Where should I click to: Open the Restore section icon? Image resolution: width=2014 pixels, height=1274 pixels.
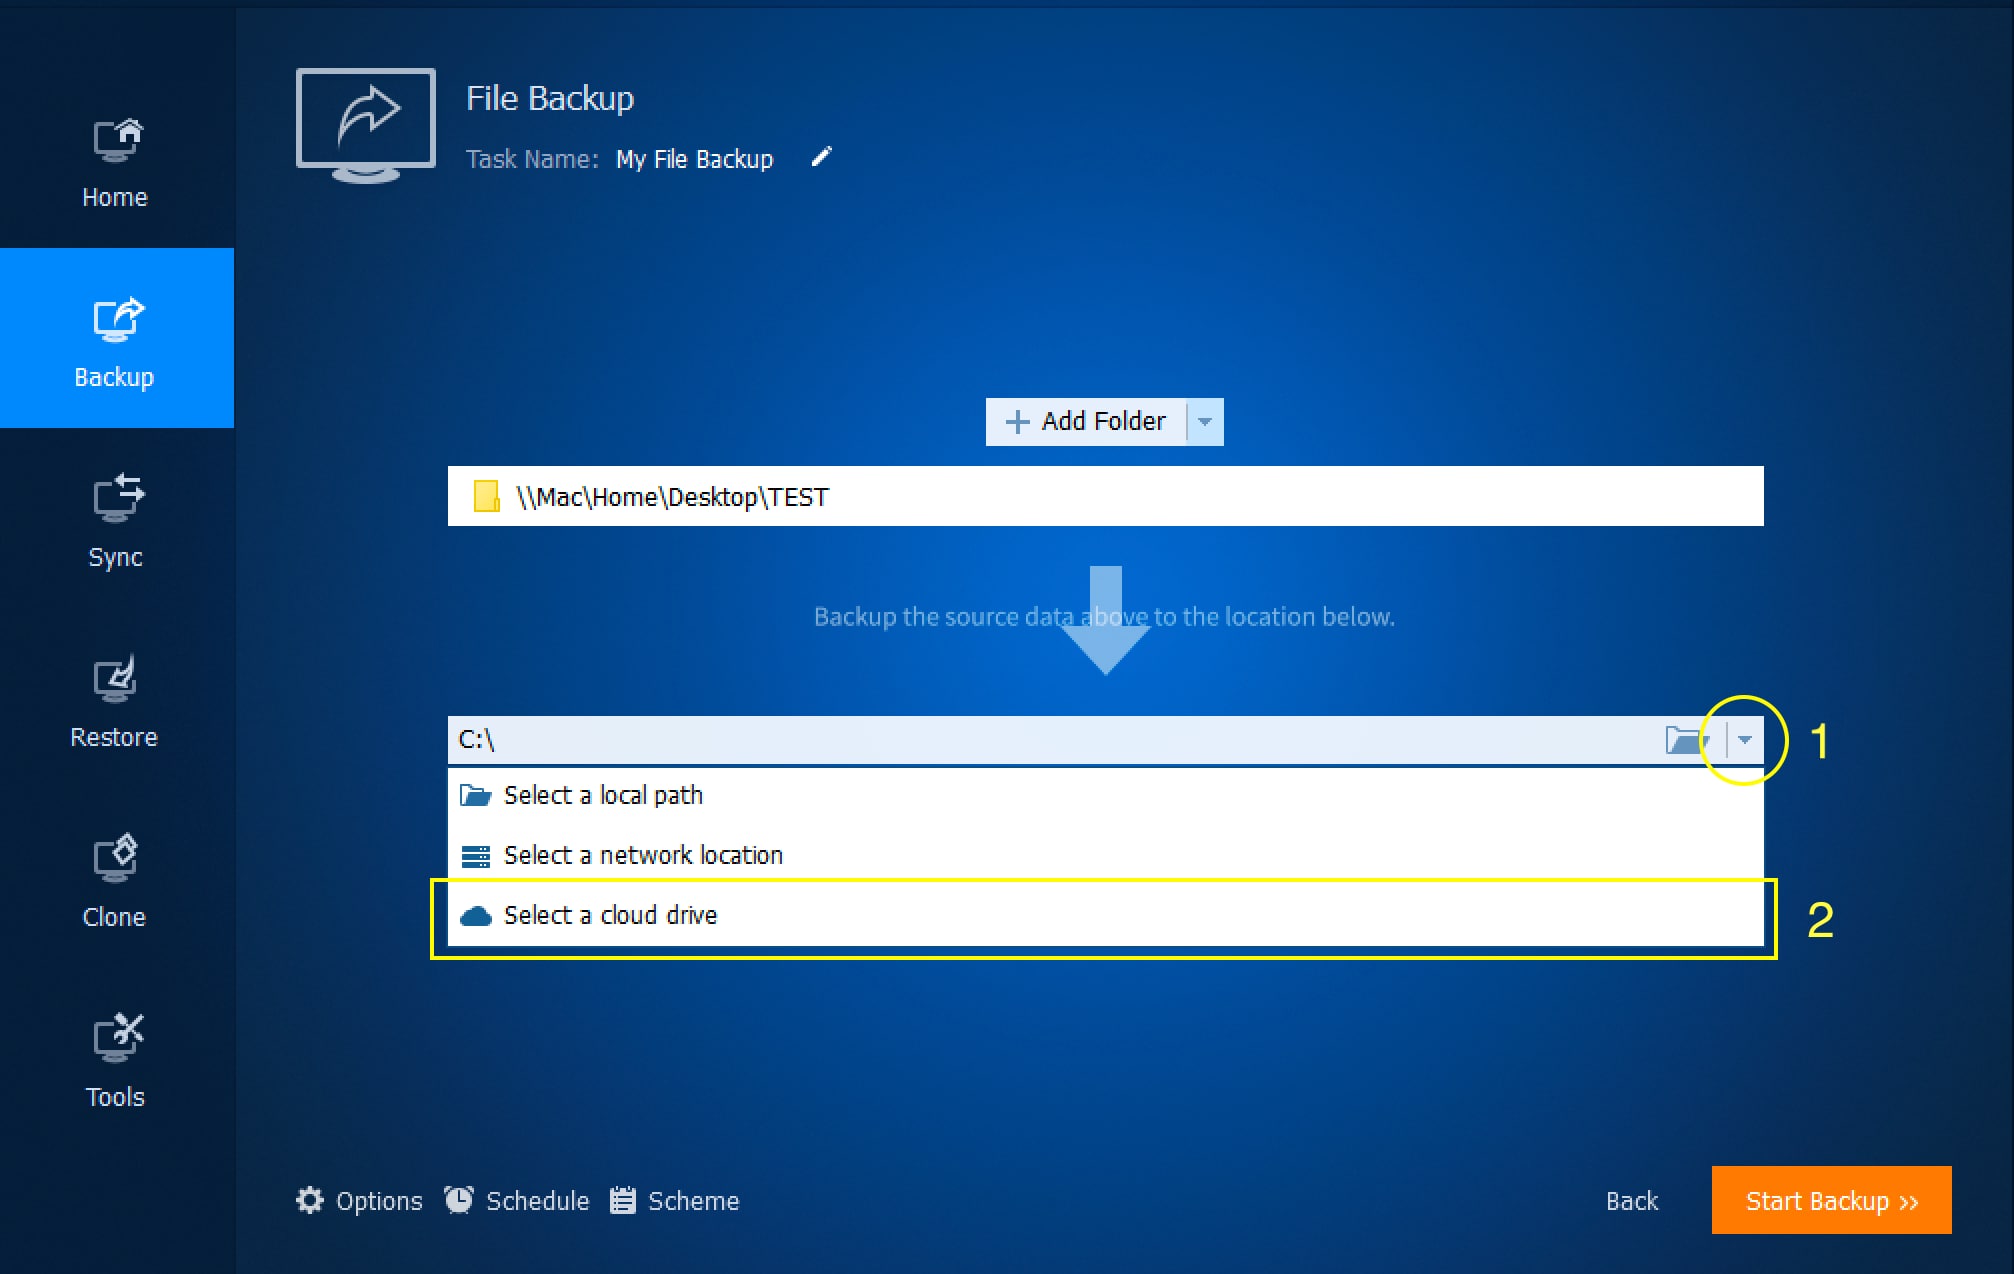(115, 680)
